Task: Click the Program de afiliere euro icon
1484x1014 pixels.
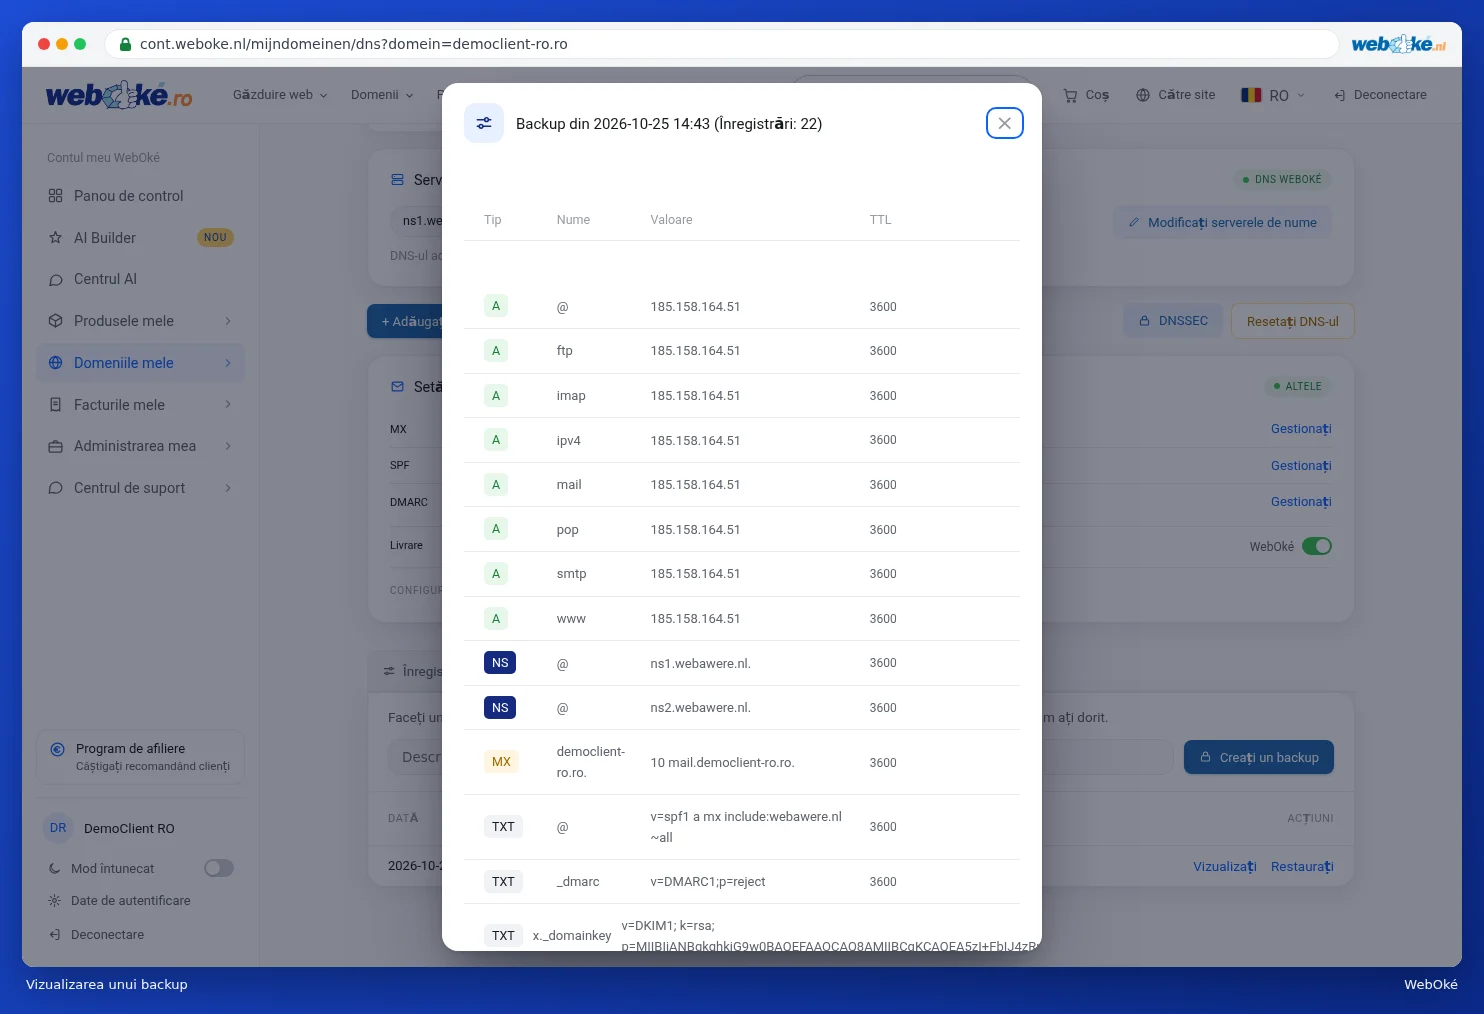Action: click(57, 749)
